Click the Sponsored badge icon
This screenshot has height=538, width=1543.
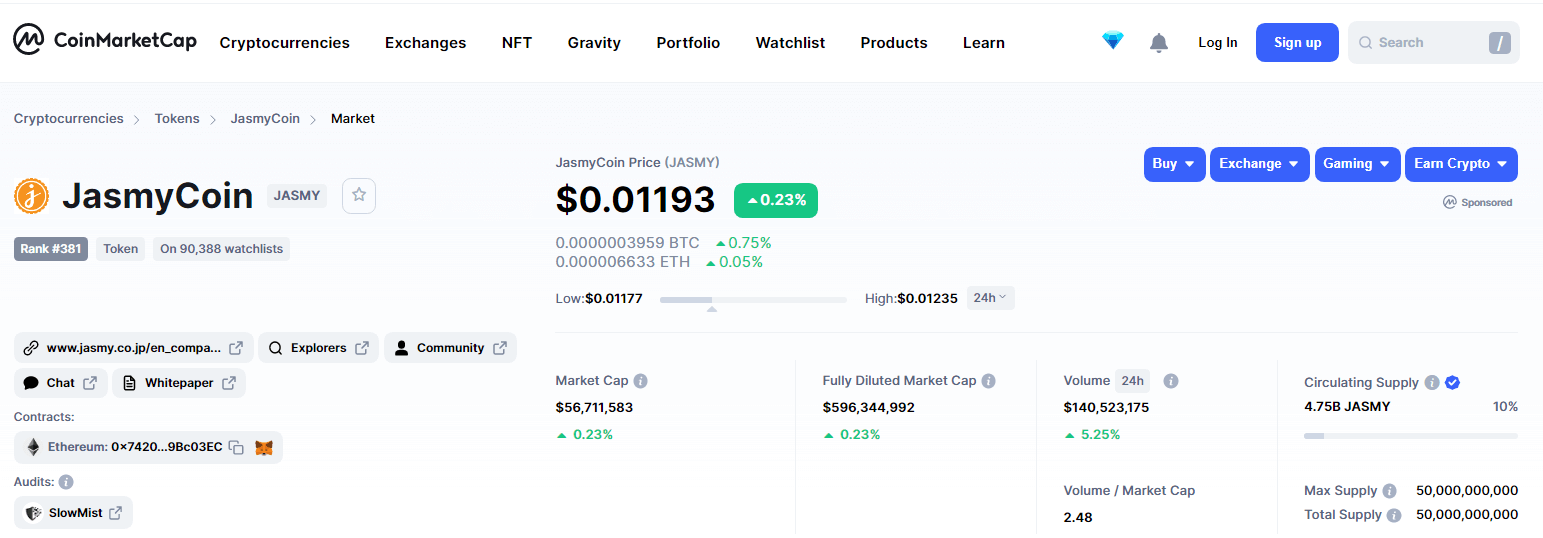pyautogui.click(x=1449, y=202)
